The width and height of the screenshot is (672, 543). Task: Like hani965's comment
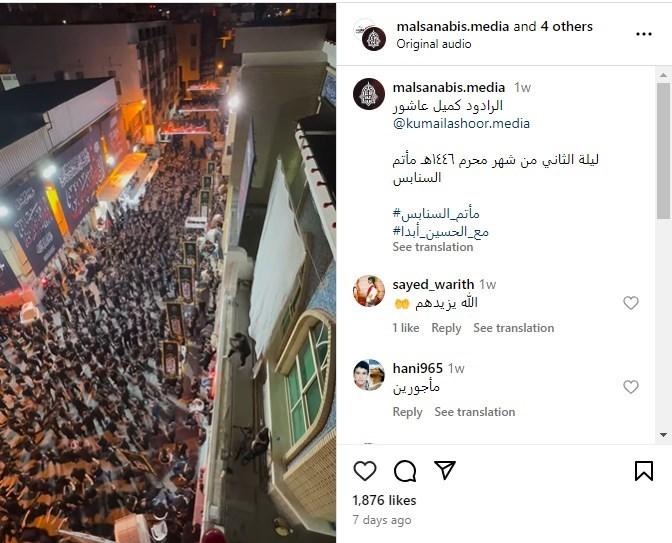pyautogui.click(x=630, y=387)
